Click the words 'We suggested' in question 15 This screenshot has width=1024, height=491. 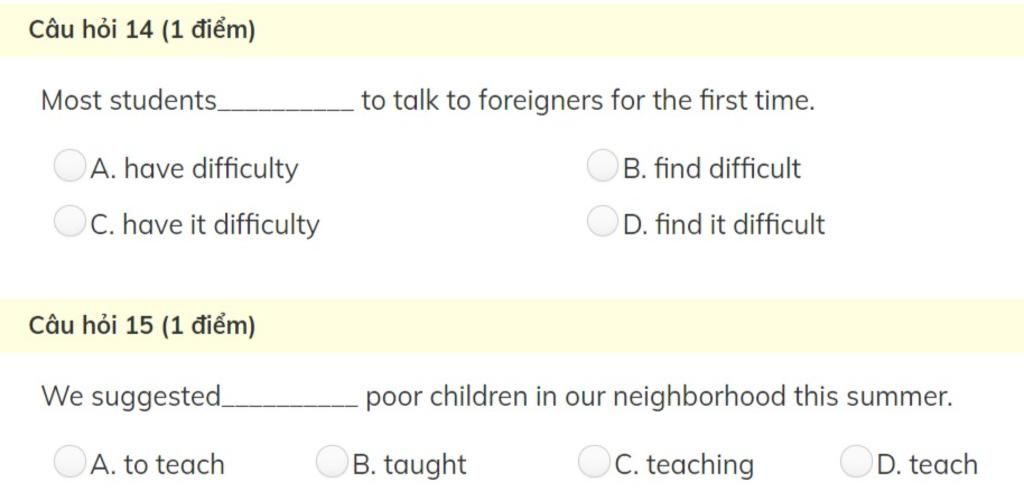click(x=131, y=397)
